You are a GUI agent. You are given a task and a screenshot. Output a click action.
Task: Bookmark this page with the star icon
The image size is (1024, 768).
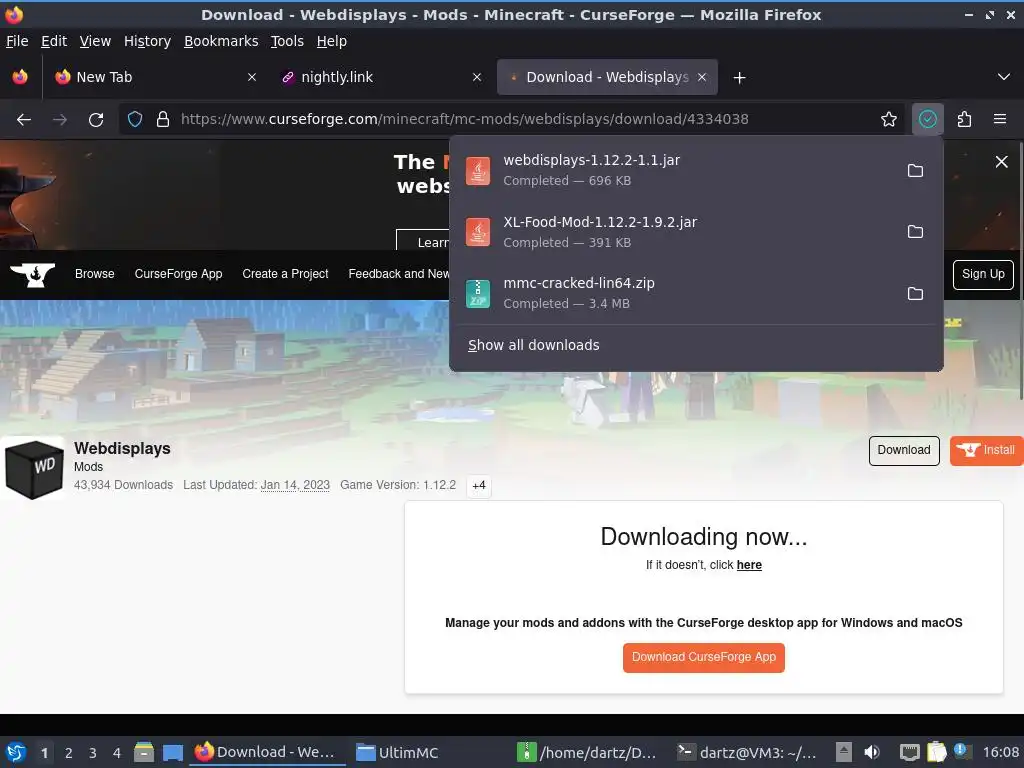click(x=889, y=119)
